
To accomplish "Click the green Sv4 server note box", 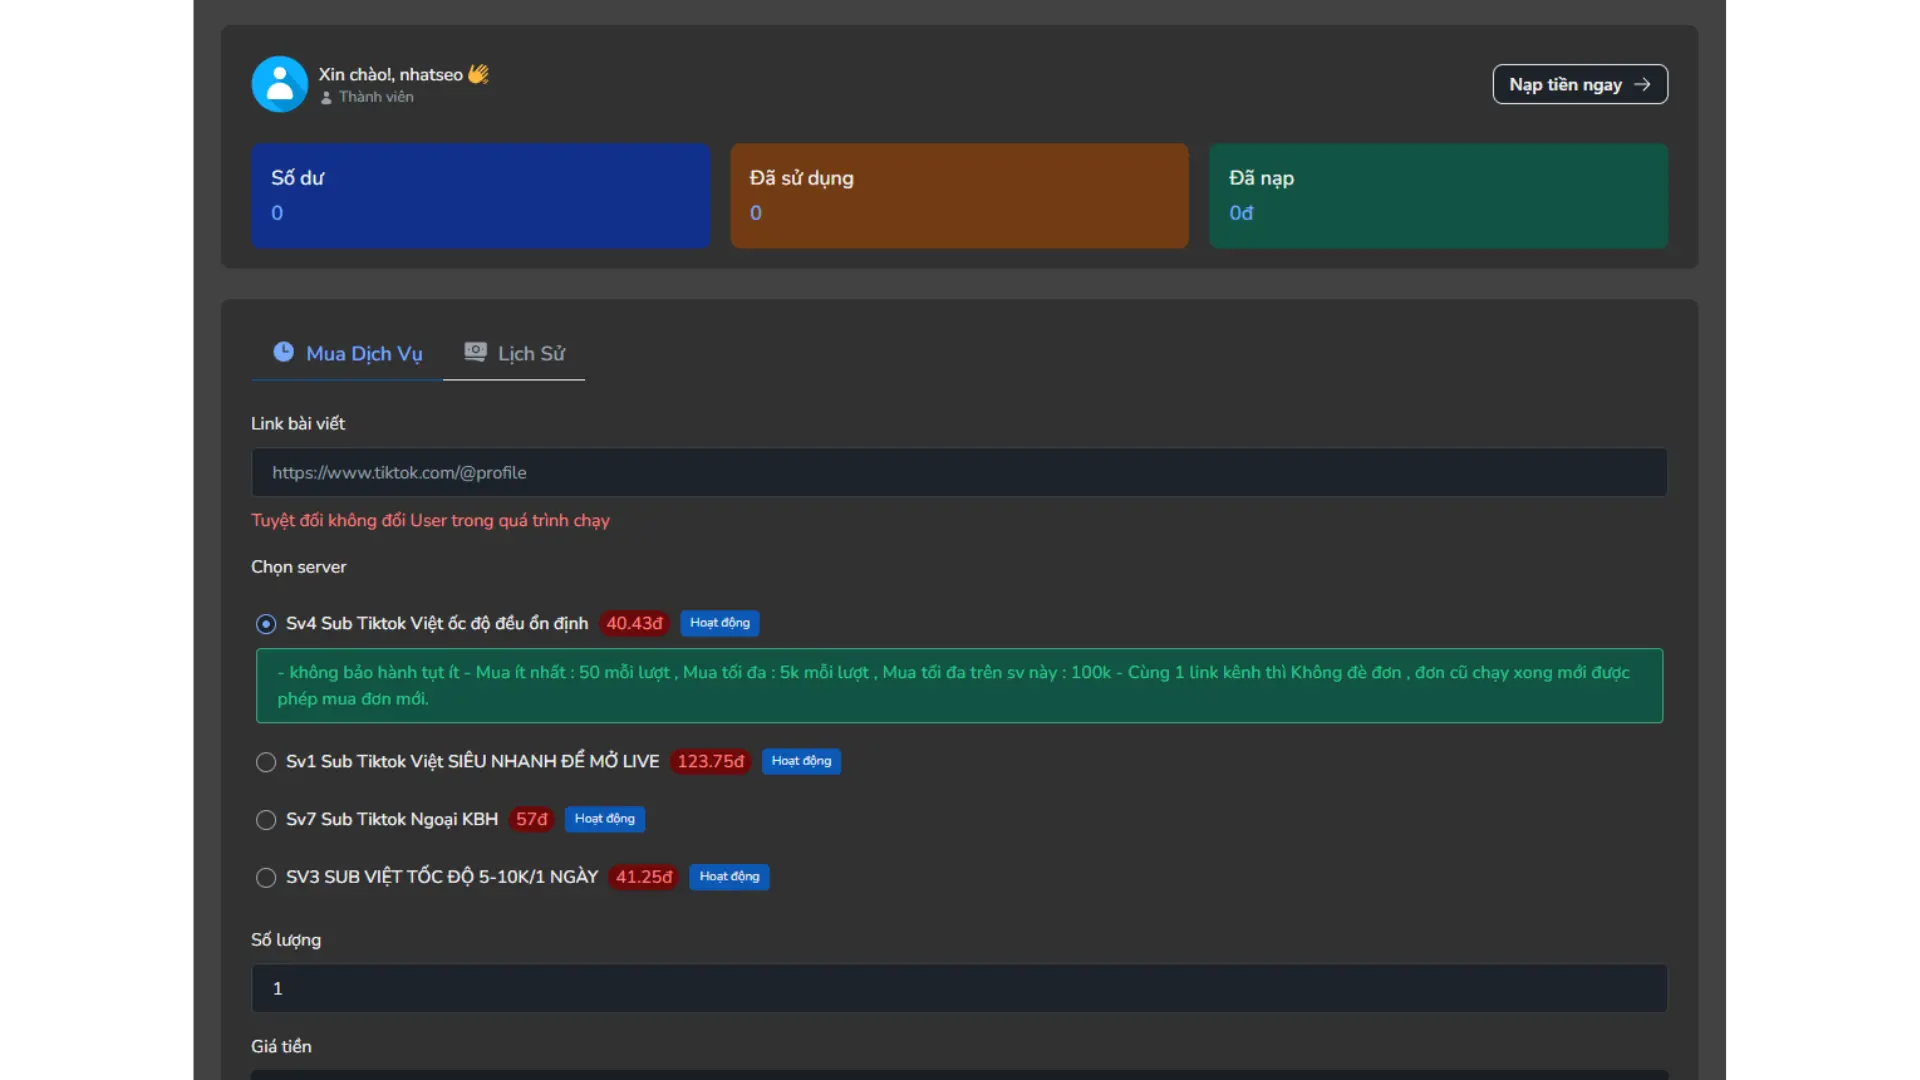I will 959,686.
